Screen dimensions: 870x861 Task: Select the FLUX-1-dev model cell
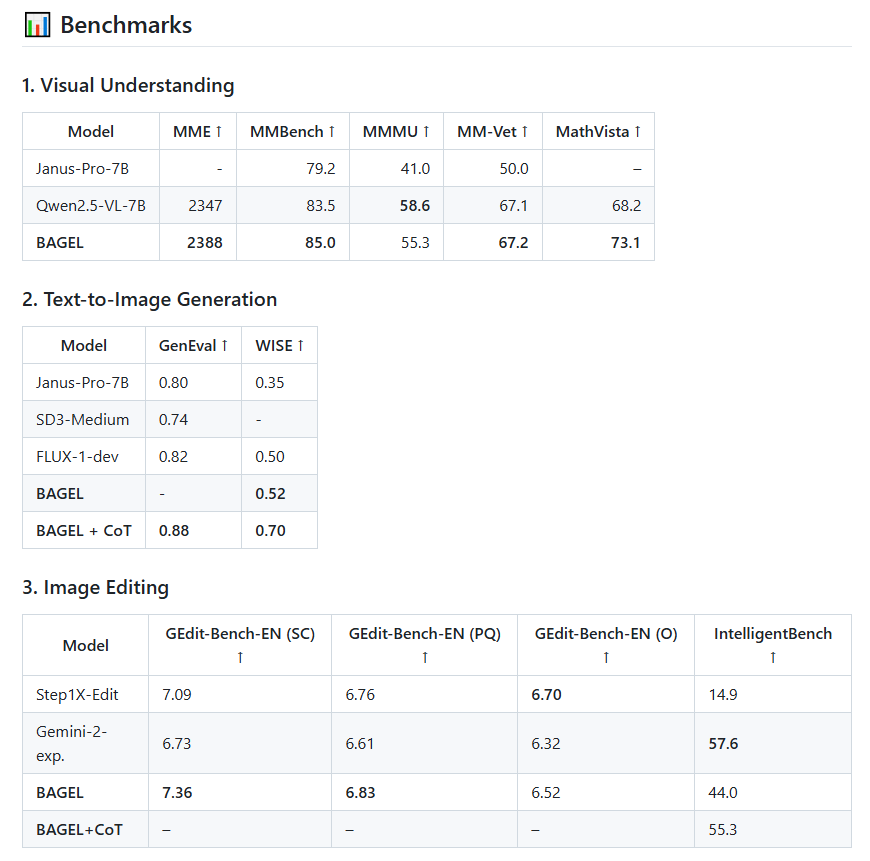[75, 456]
